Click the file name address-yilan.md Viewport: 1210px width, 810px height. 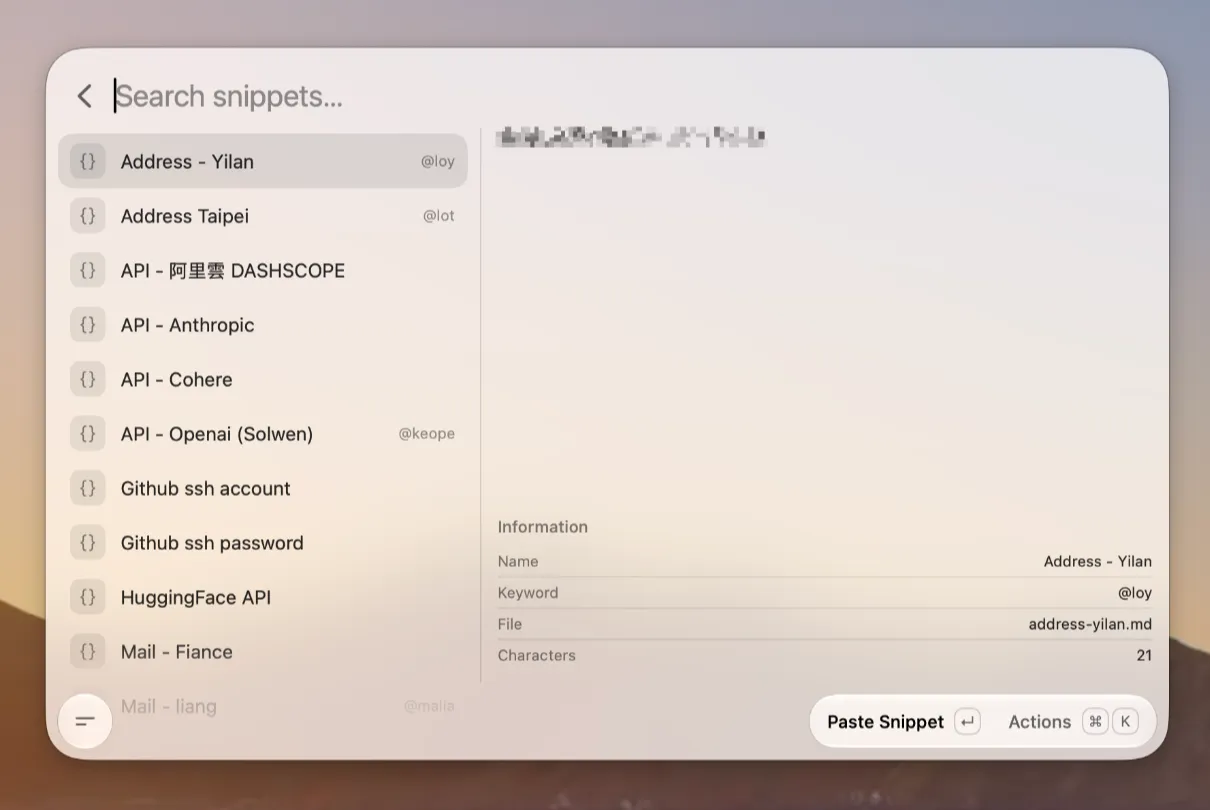click(1090, 624)
